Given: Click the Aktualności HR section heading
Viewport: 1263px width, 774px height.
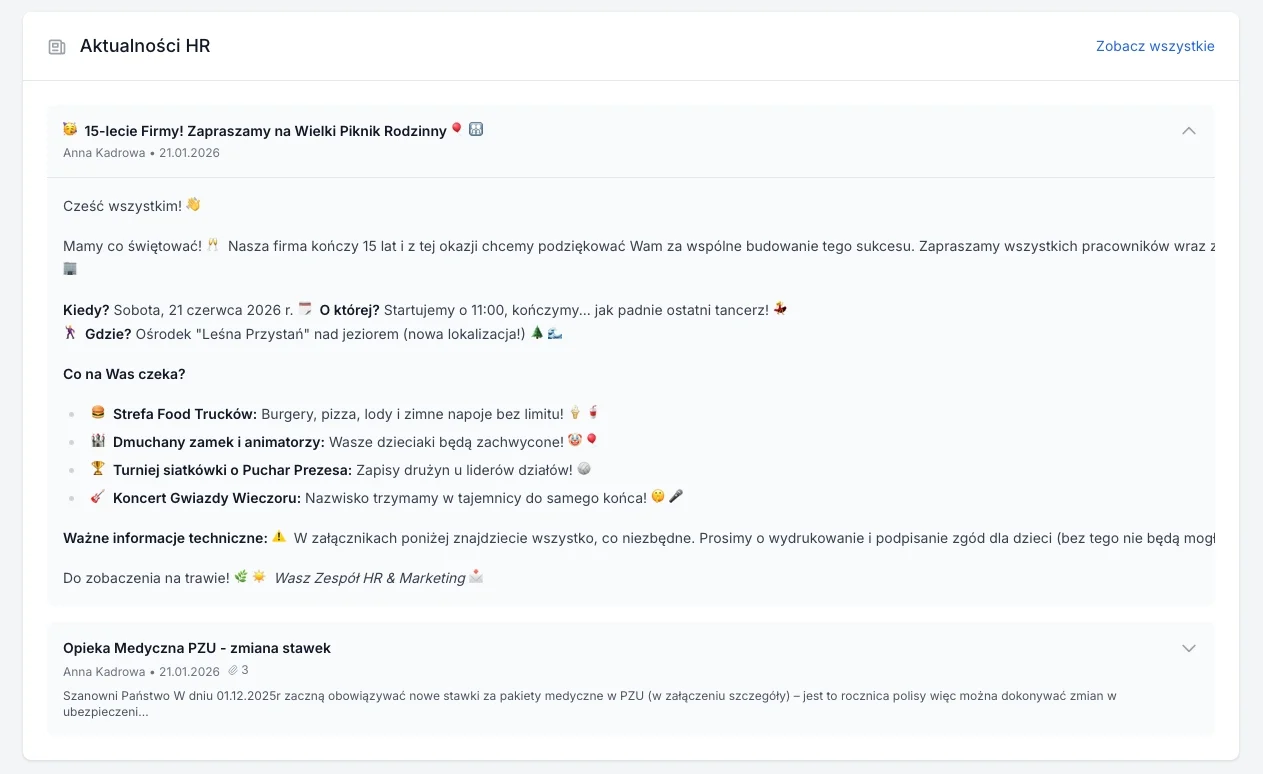Looking at the screenshot, I should [x=145, y=46].
